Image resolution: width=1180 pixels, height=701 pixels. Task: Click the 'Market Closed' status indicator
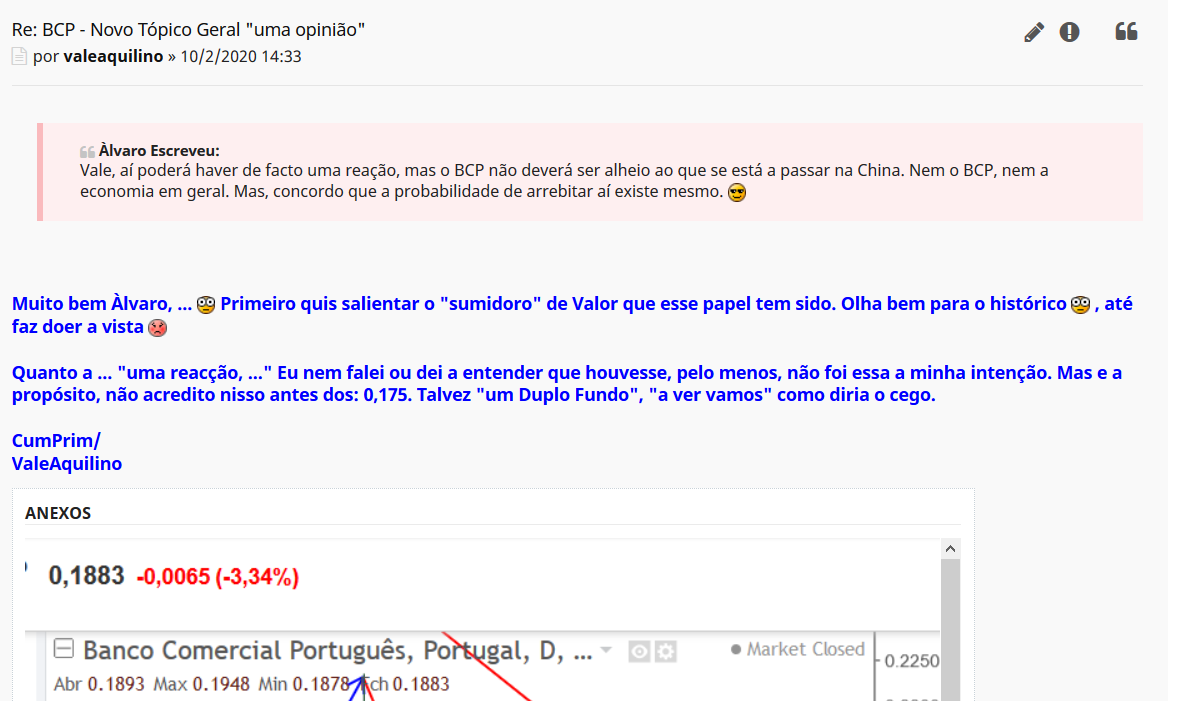(798, 649)
